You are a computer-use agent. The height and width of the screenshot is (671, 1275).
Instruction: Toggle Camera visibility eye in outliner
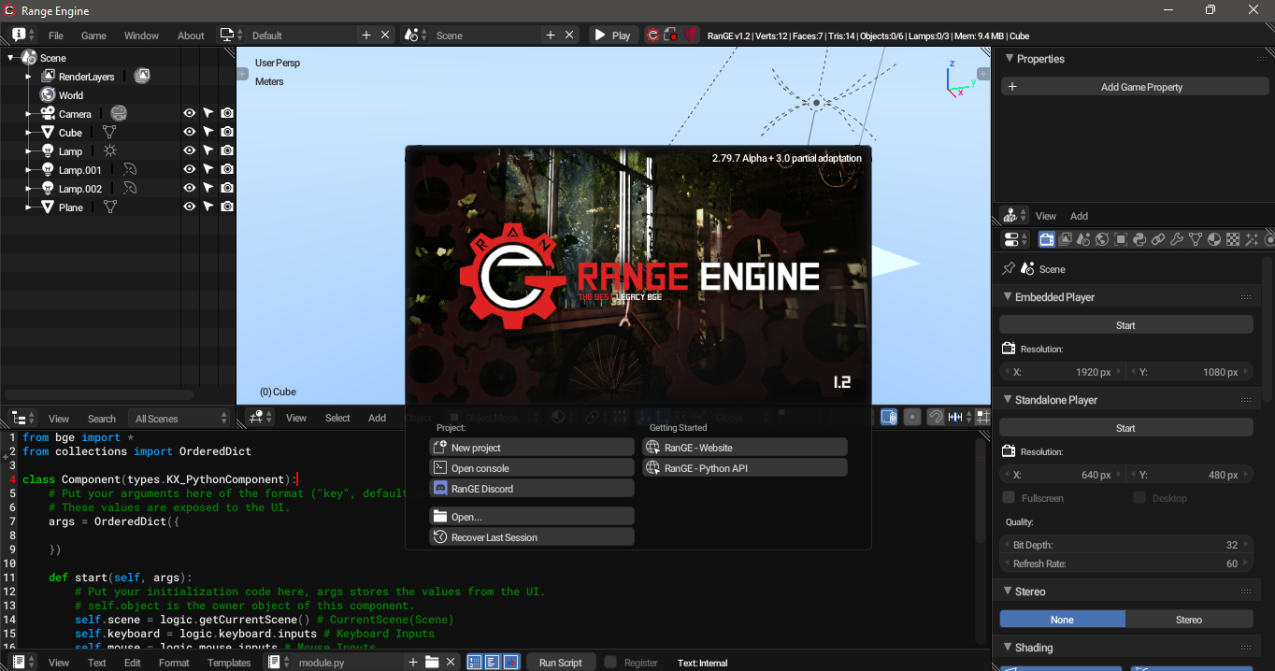point(189,113)
